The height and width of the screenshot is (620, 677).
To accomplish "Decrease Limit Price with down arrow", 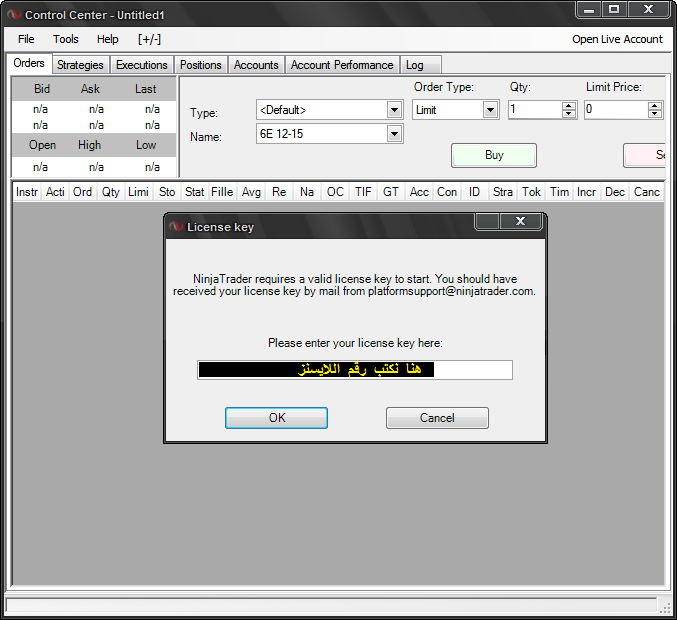I will click(x=655, y=114).
